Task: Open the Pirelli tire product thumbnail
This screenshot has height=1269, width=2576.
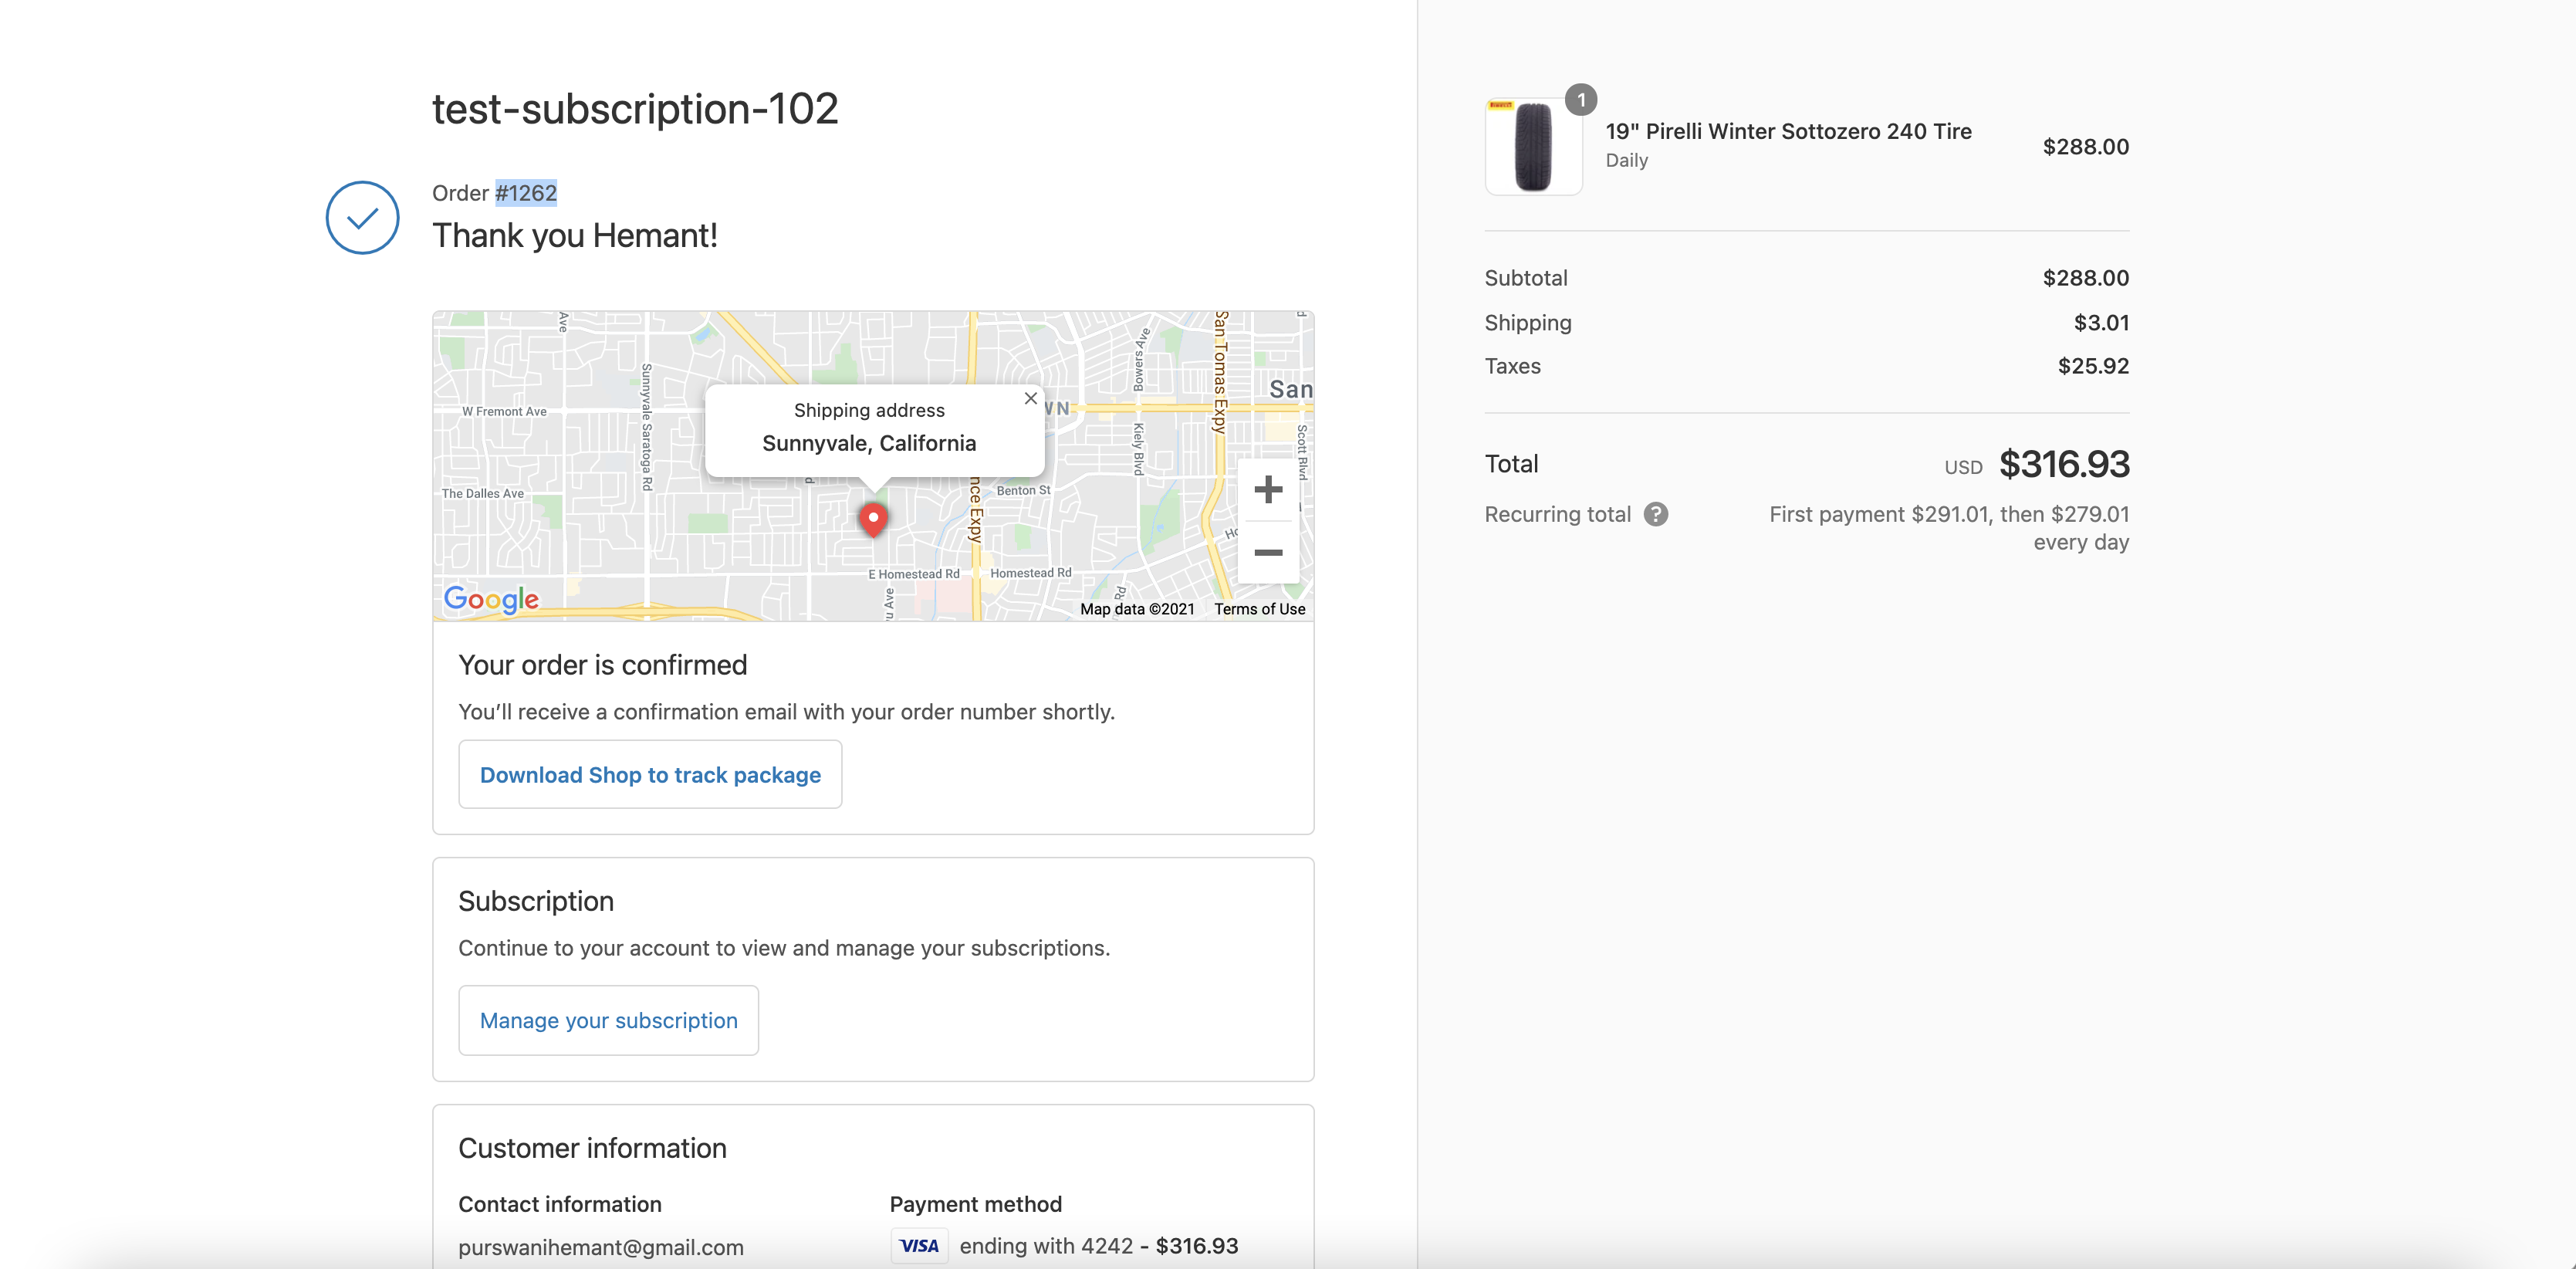Action: point(1533,147)
